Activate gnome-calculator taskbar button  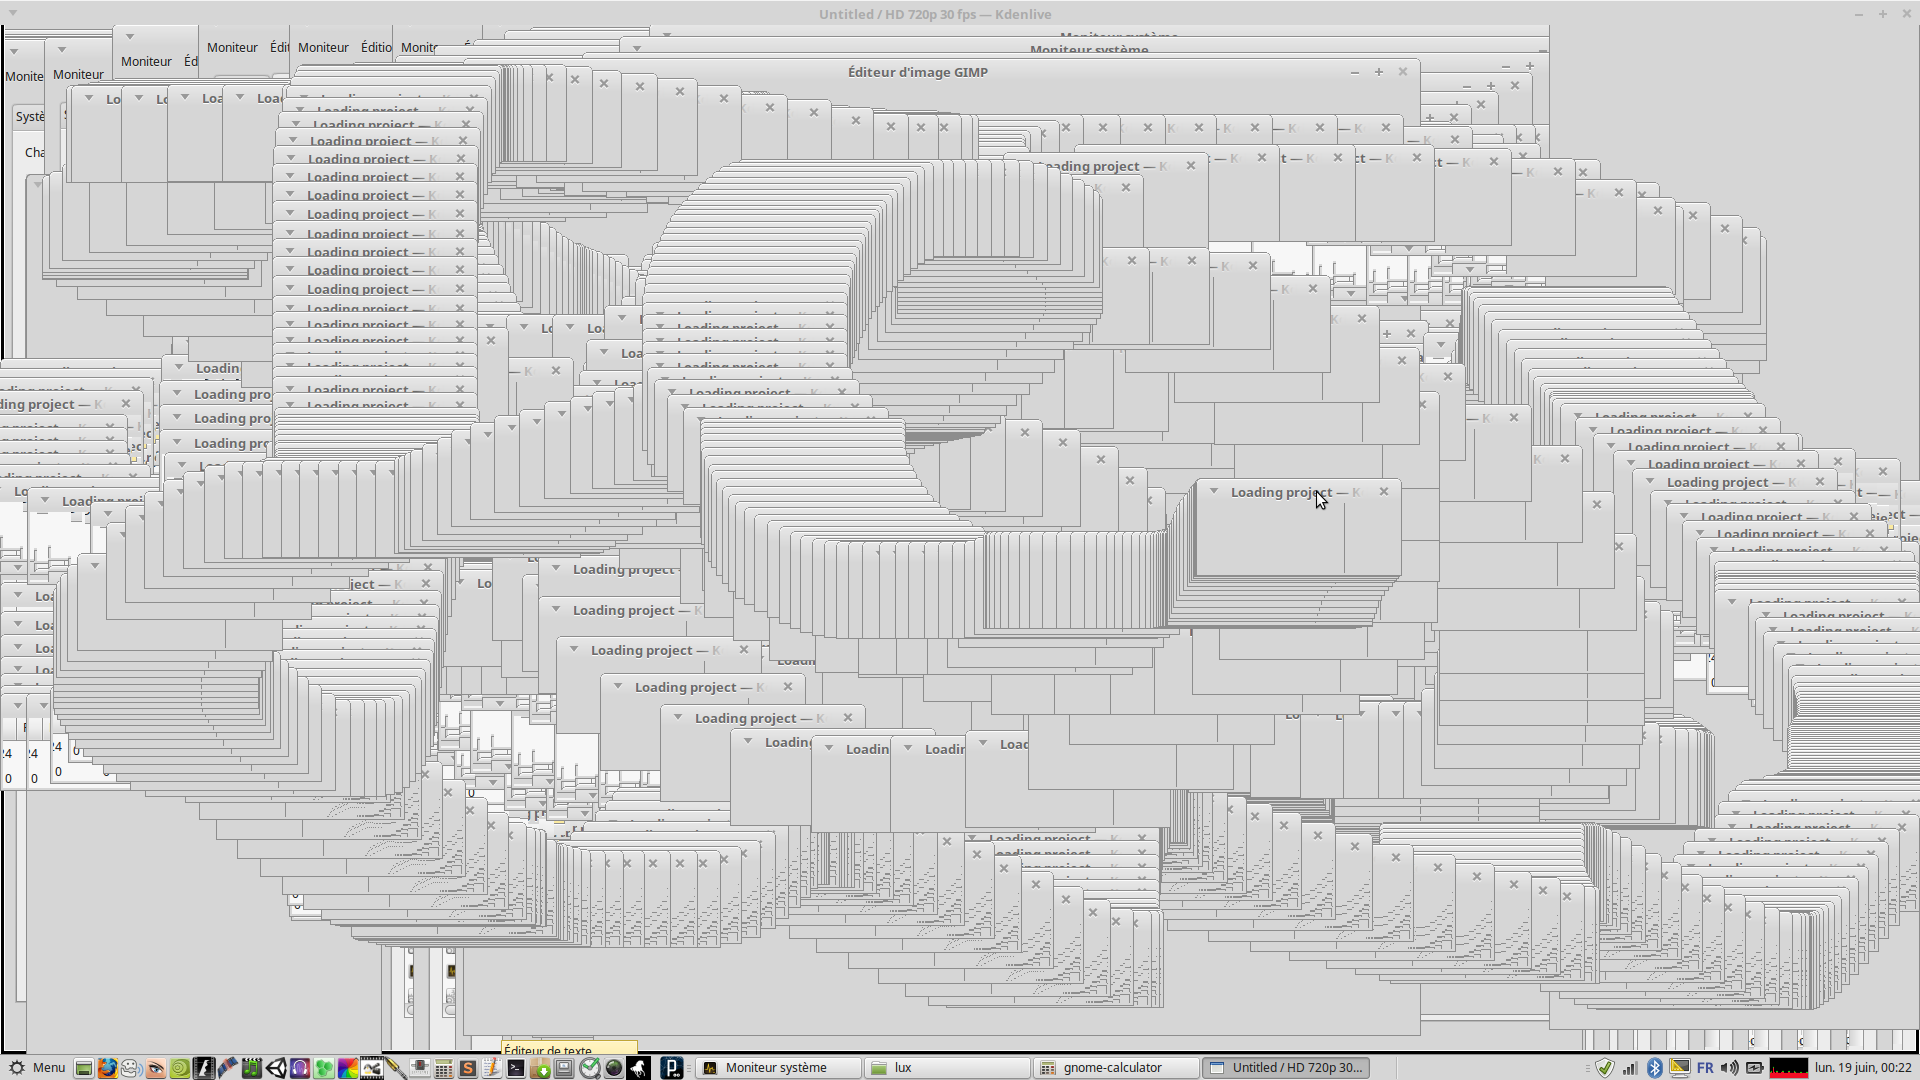[1112, 1068]
